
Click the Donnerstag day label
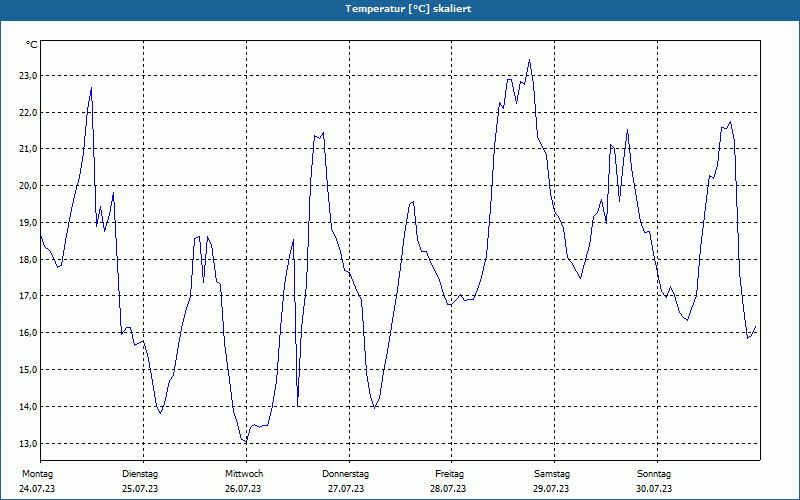(x=345, y=474)
